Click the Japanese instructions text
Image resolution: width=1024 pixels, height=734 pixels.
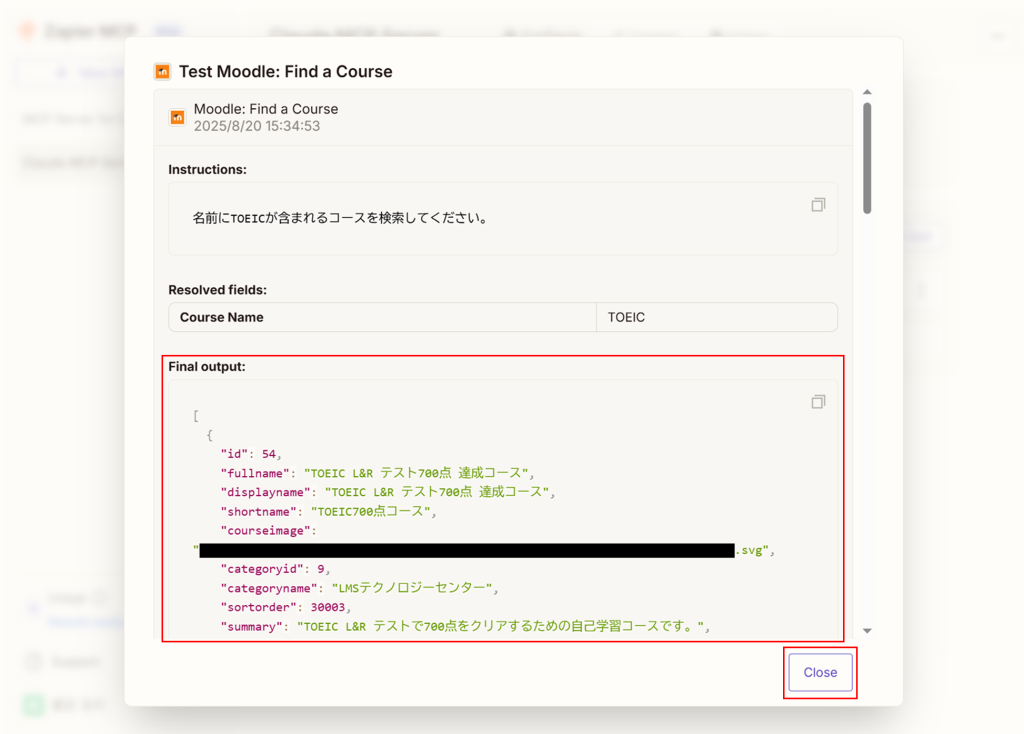point(340,218)
